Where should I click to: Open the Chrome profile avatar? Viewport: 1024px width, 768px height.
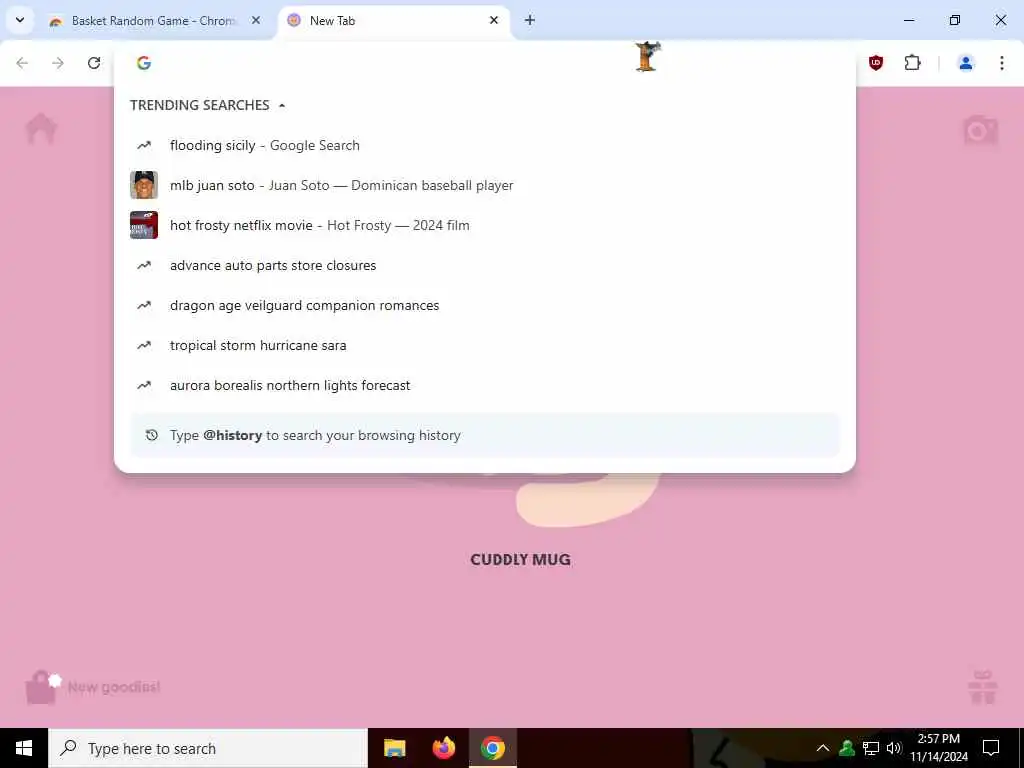tap(965, 63)
